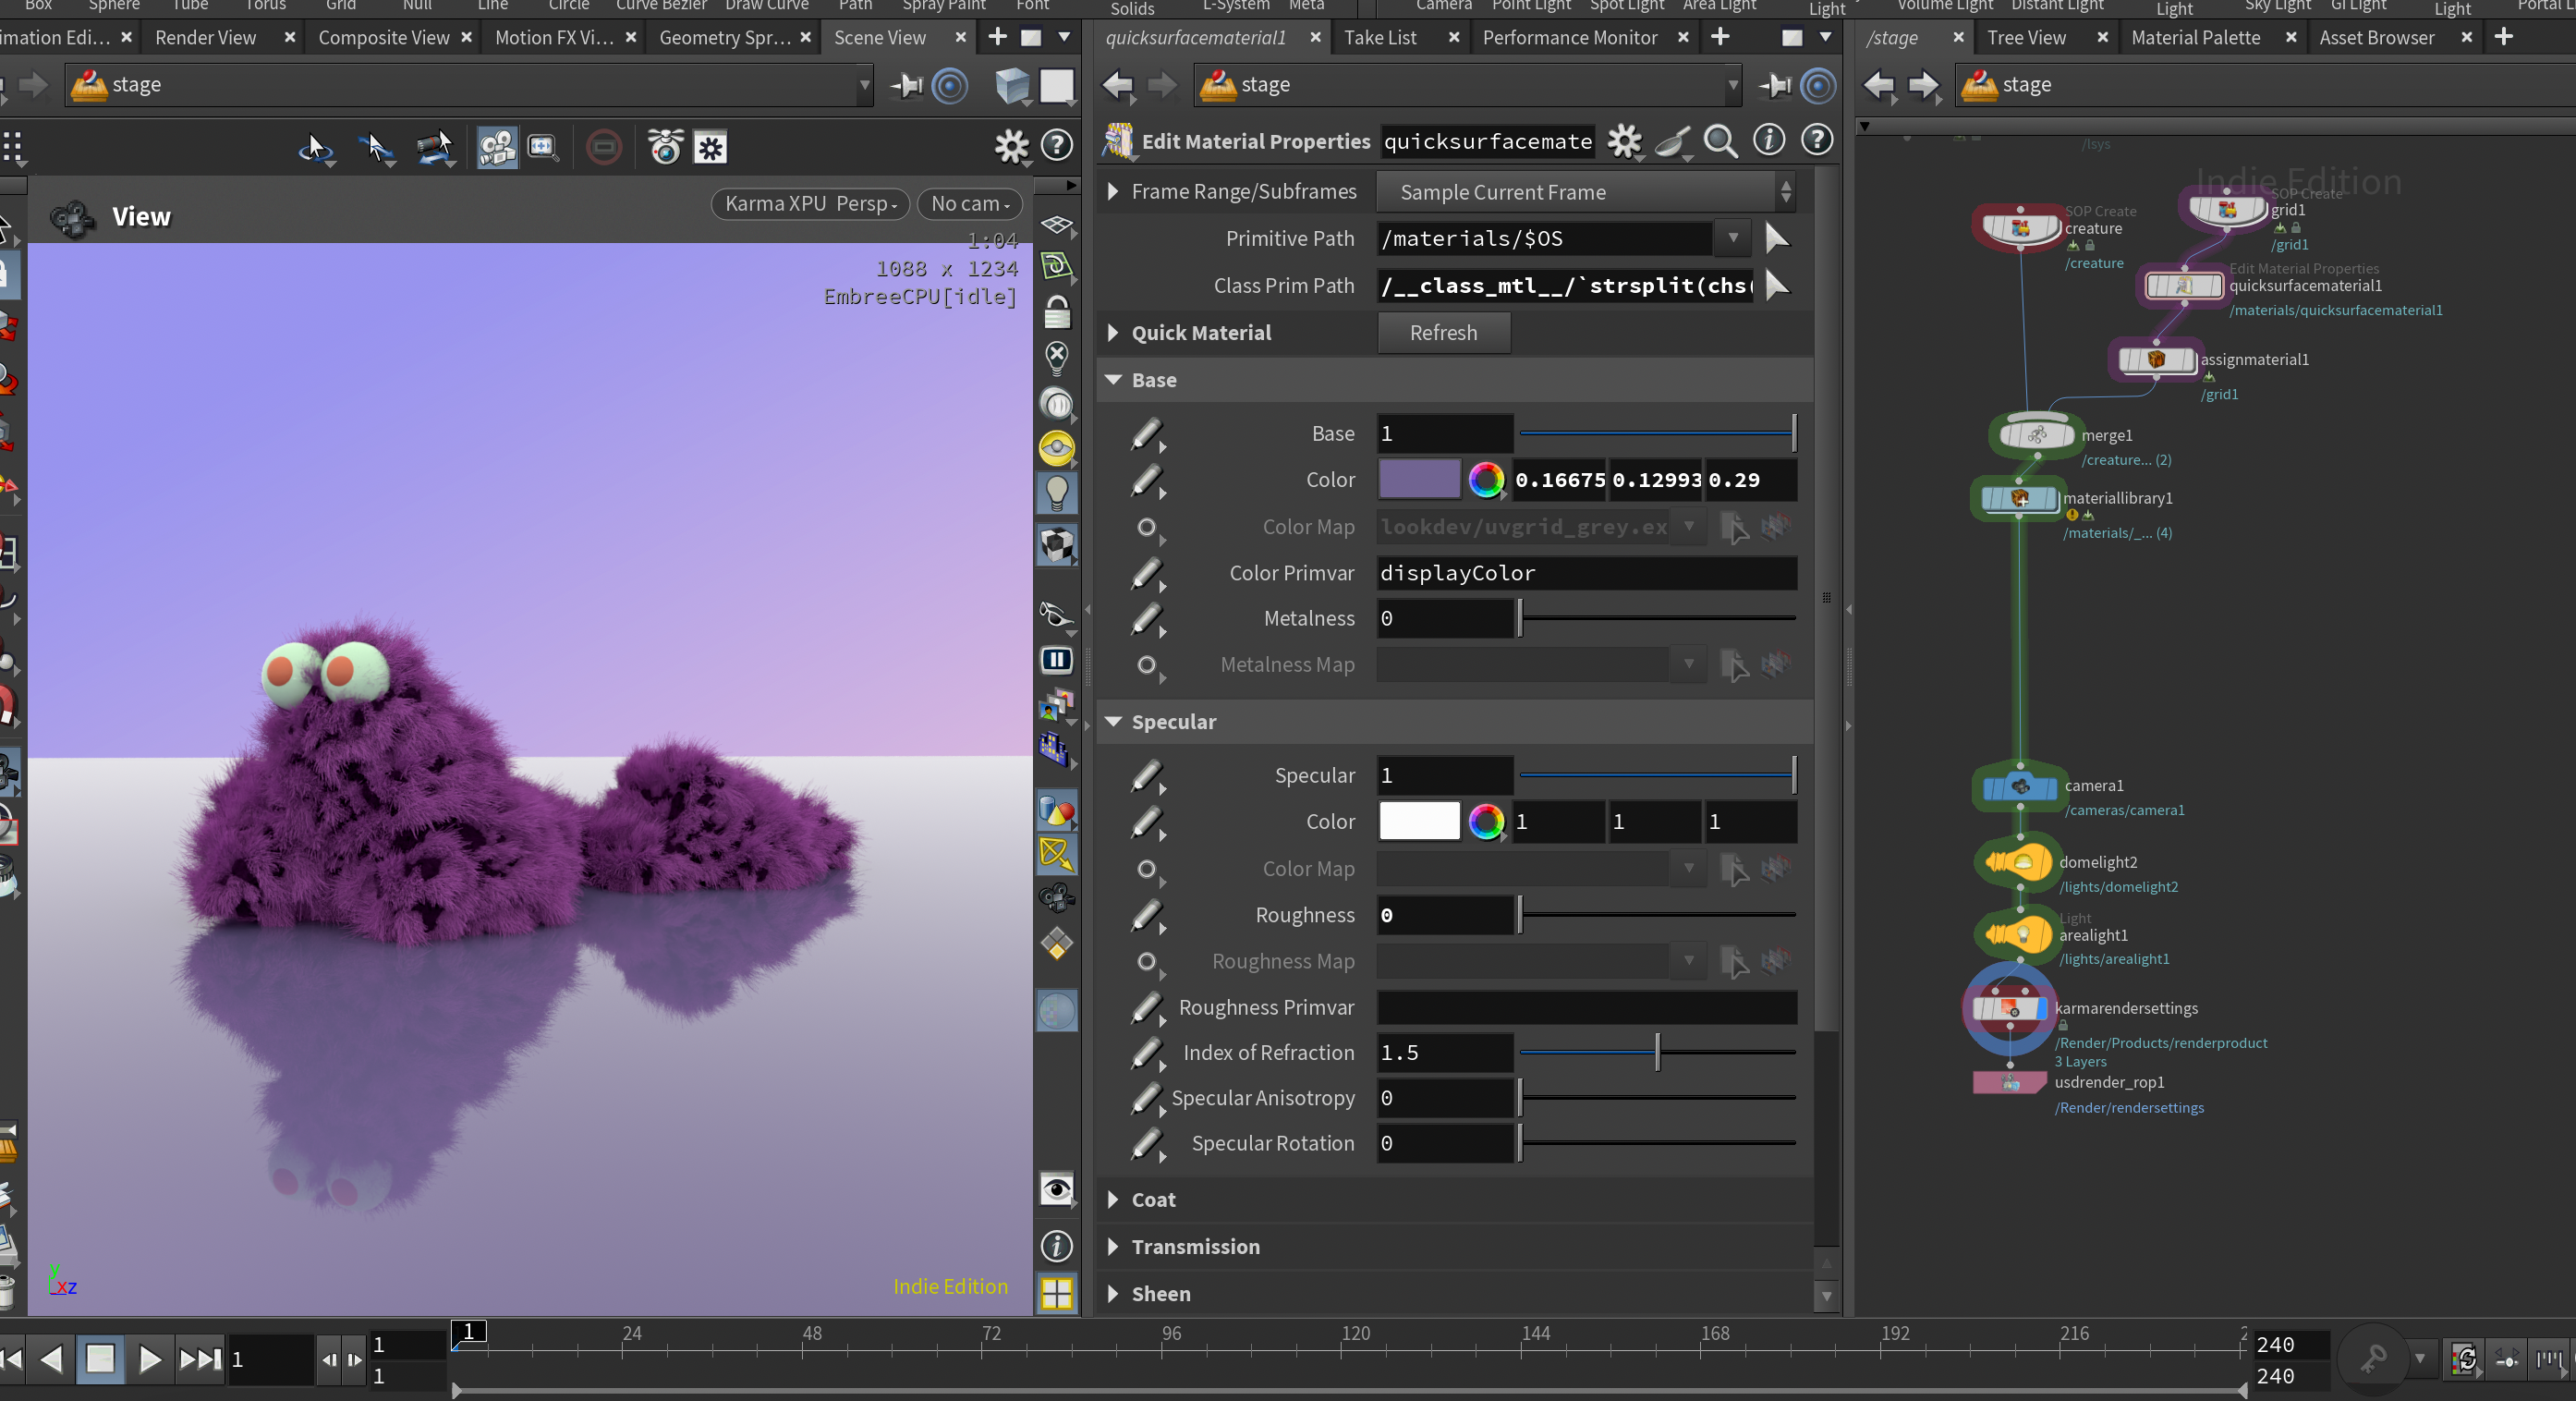Toggle the Metalness Map enable circle
The image size is (2576, 1401).
tap(1147, 665)
